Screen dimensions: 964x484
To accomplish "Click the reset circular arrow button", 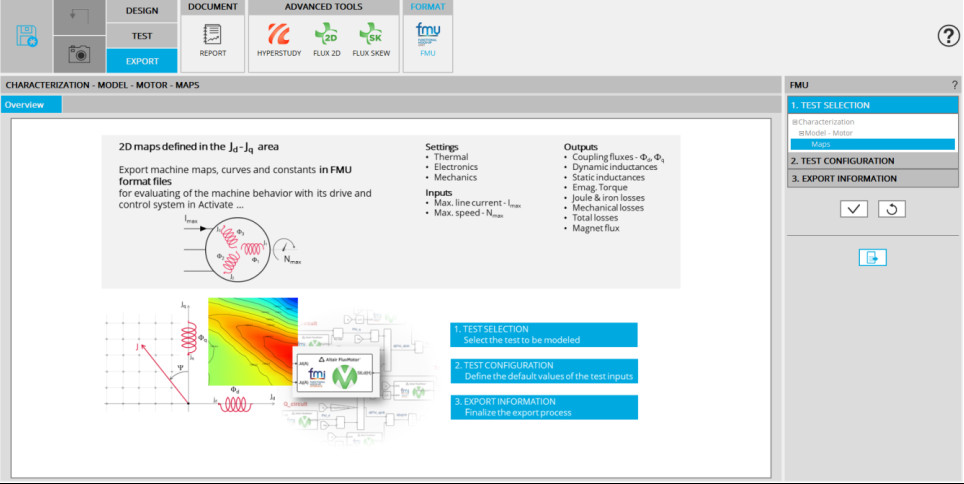I will (891, 209).
